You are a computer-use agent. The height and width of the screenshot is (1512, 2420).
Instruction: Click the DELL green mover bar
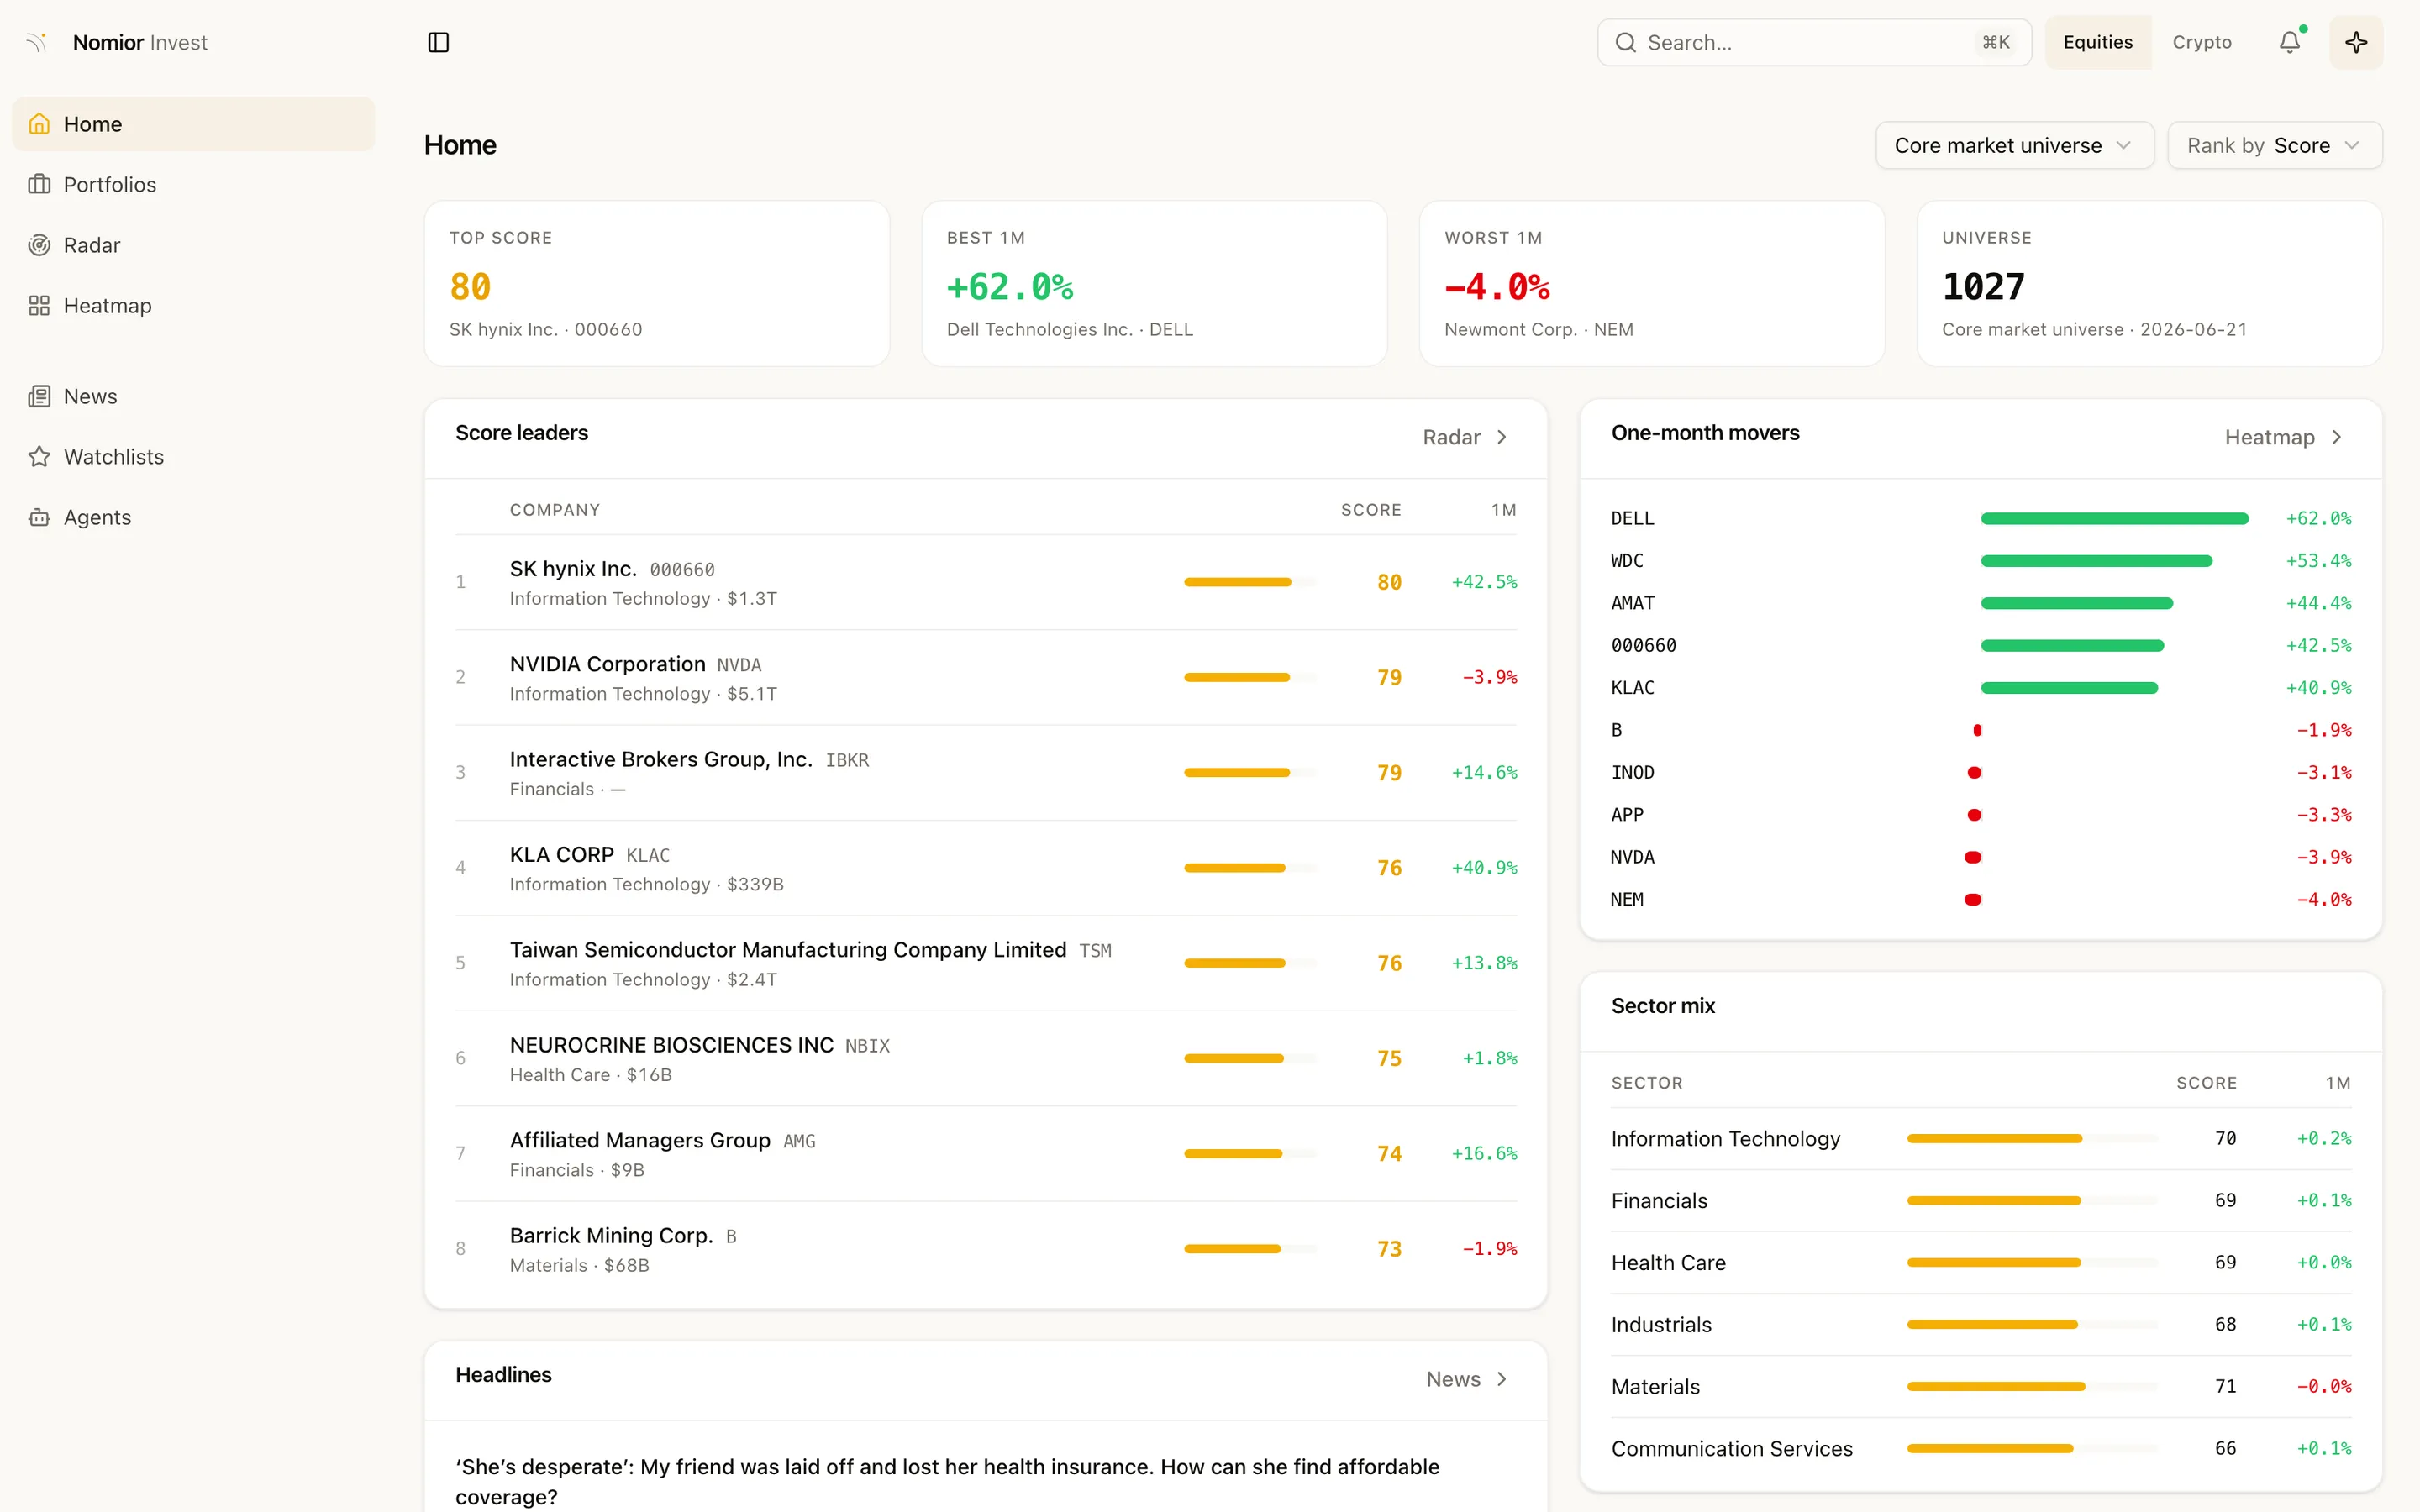2114,518
